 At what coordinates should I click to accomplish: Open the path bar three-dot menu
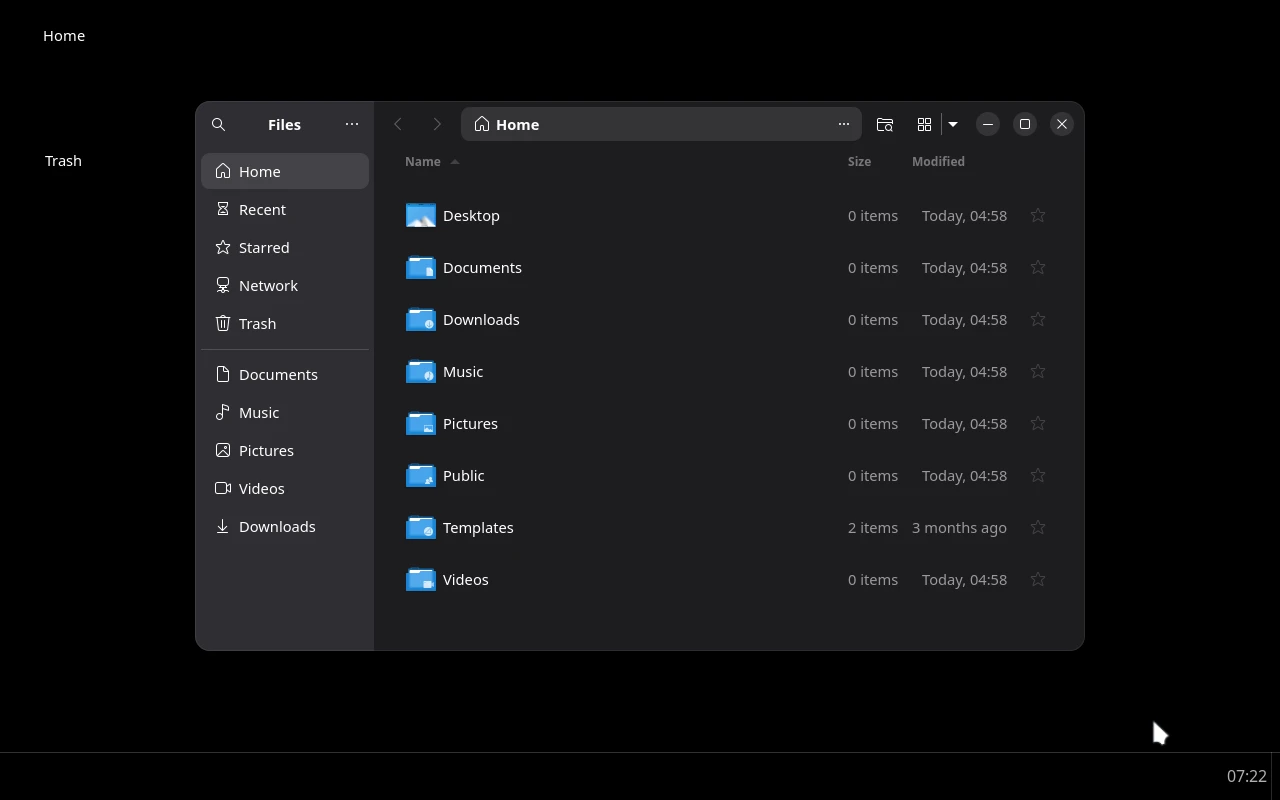pyautogui.click(x=844, y=124)
